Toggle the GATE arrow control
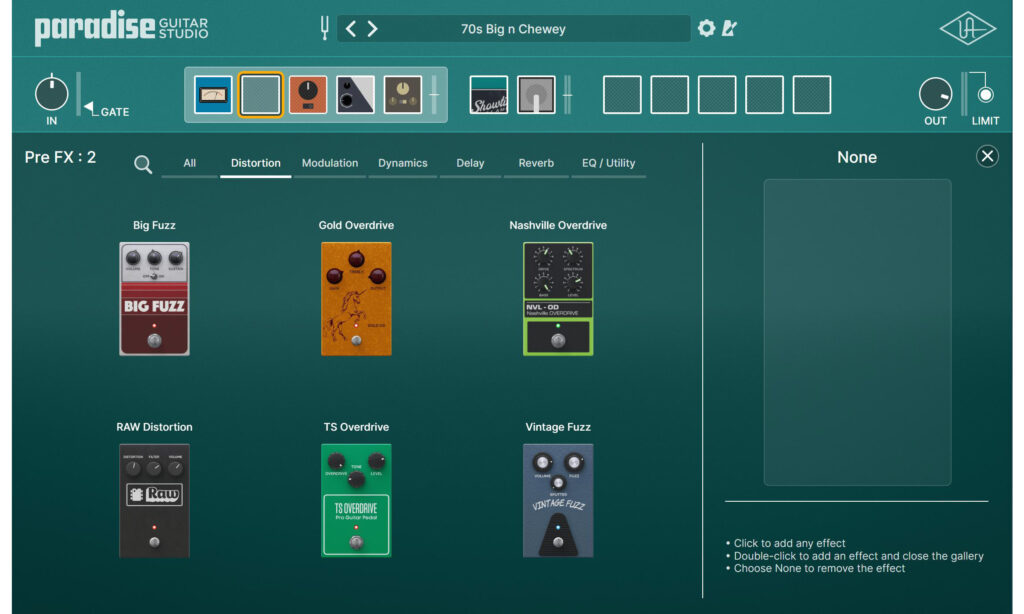This screenshot has width=1024, height=614. pos(89,109)
